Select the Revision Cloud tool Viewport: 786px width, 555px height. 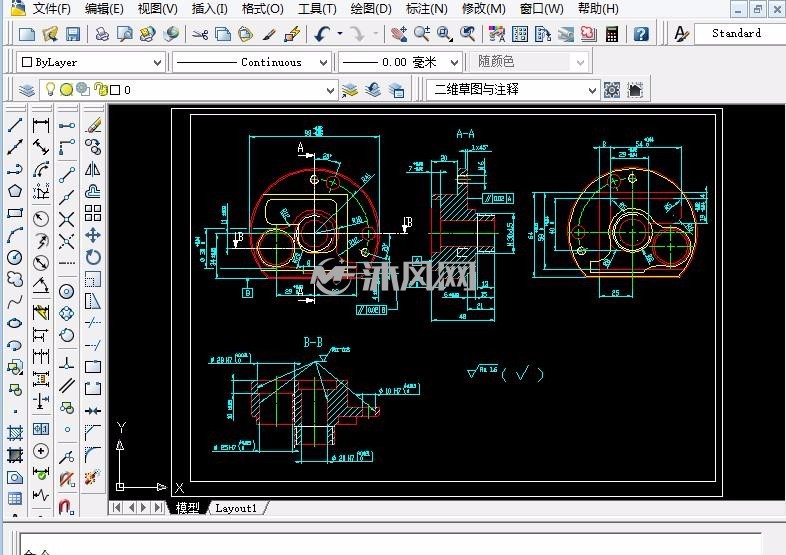15,279
